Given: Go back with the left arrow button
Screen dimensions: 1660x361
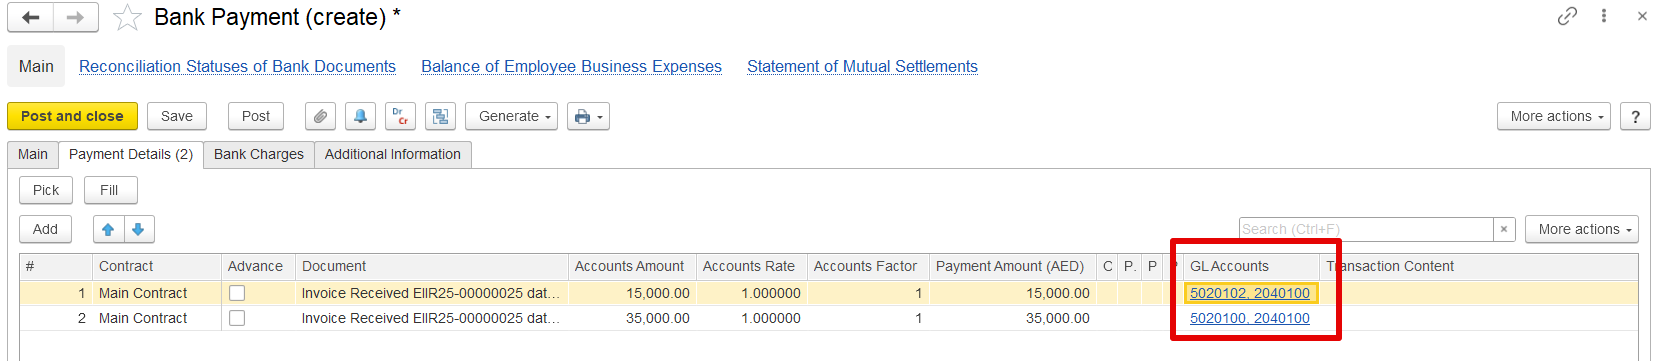Looking at the screenshot, I should click(30, 17).
